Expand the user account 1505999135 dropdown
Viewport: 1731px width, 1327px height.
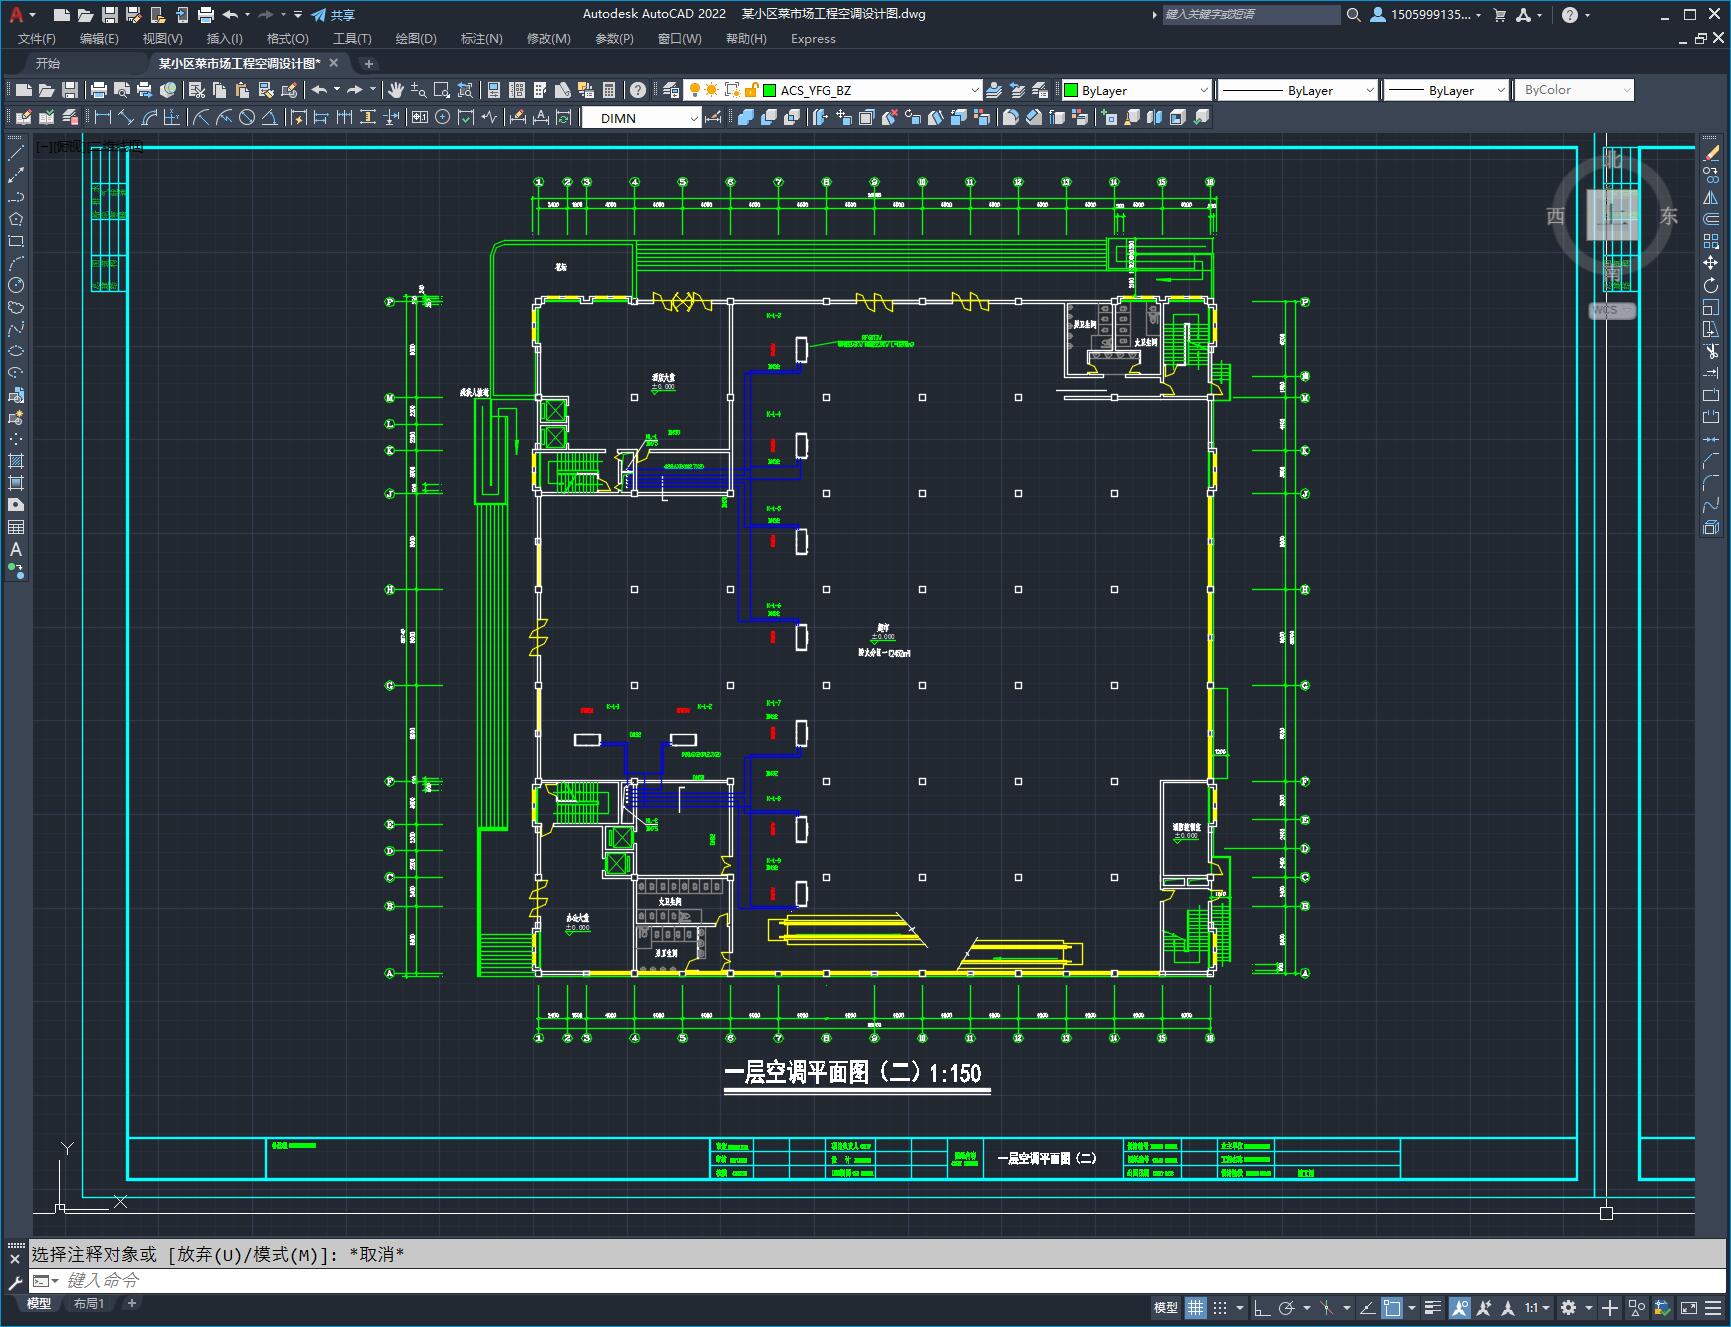(x=1426, y=15)
